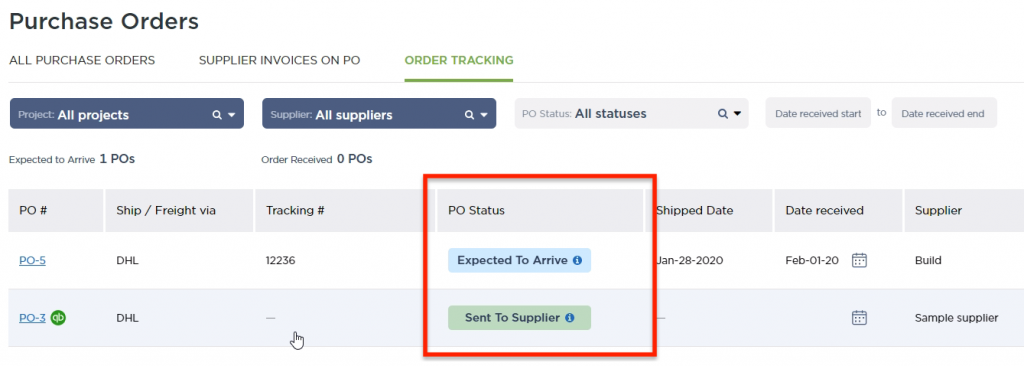The height and width of the screenshot is (366, 1024).
Task: Click the info icon on Expected To Arrive badge
Action: (577, 260)
